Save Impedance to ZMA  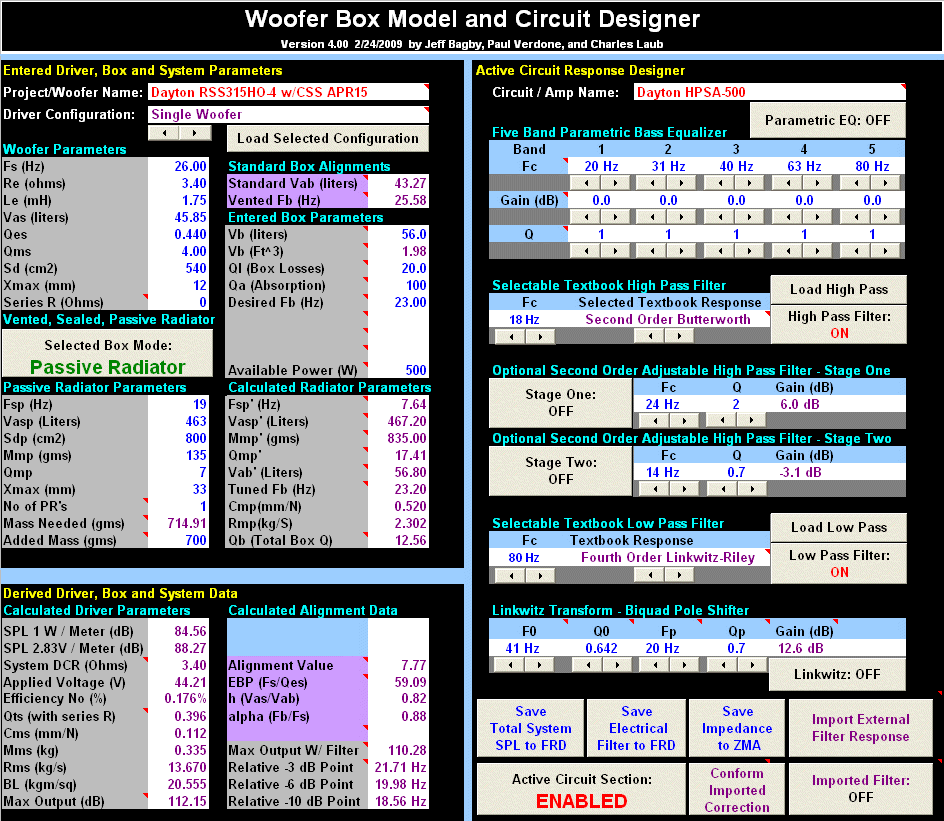pyautogui.click(x=737, y=728)
